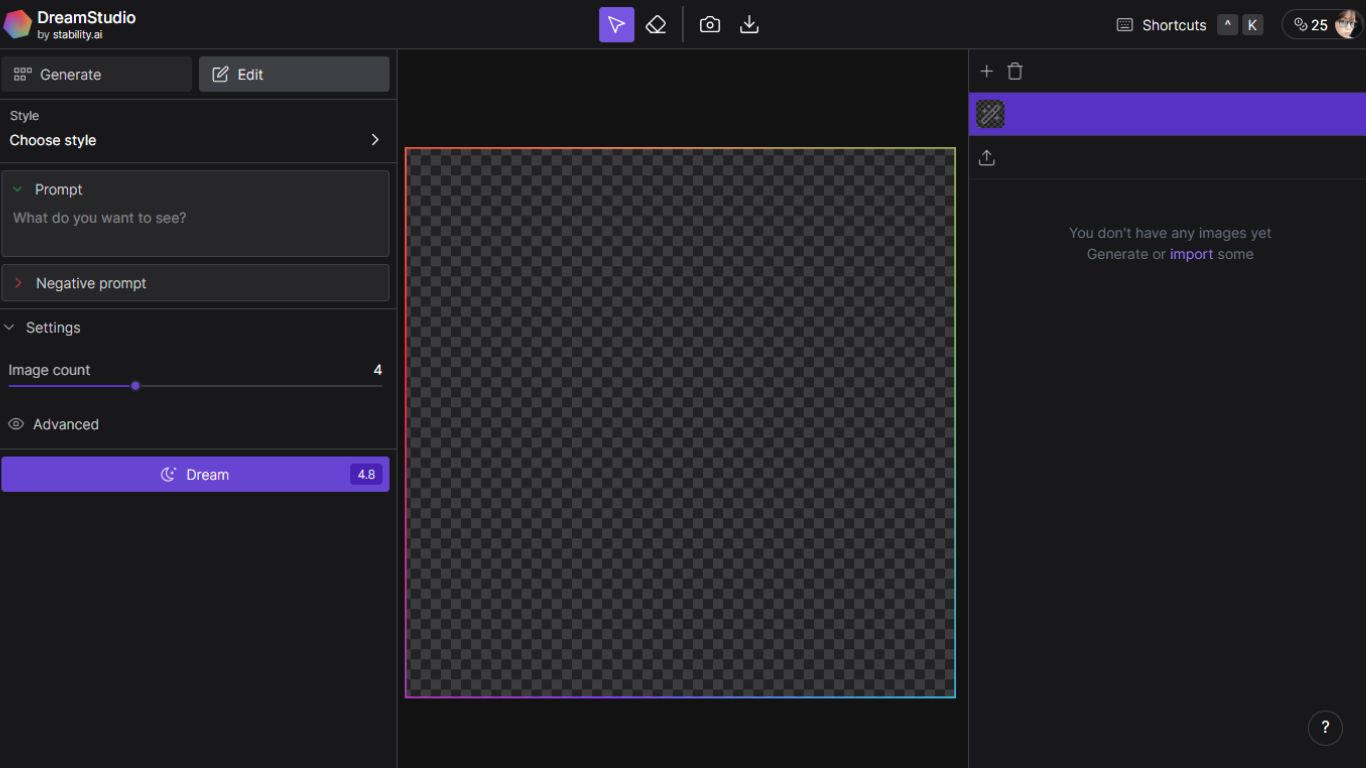Delete layer using trash icon
Viewport: 1366px width, 768px height.
[x=1015, y=71]
